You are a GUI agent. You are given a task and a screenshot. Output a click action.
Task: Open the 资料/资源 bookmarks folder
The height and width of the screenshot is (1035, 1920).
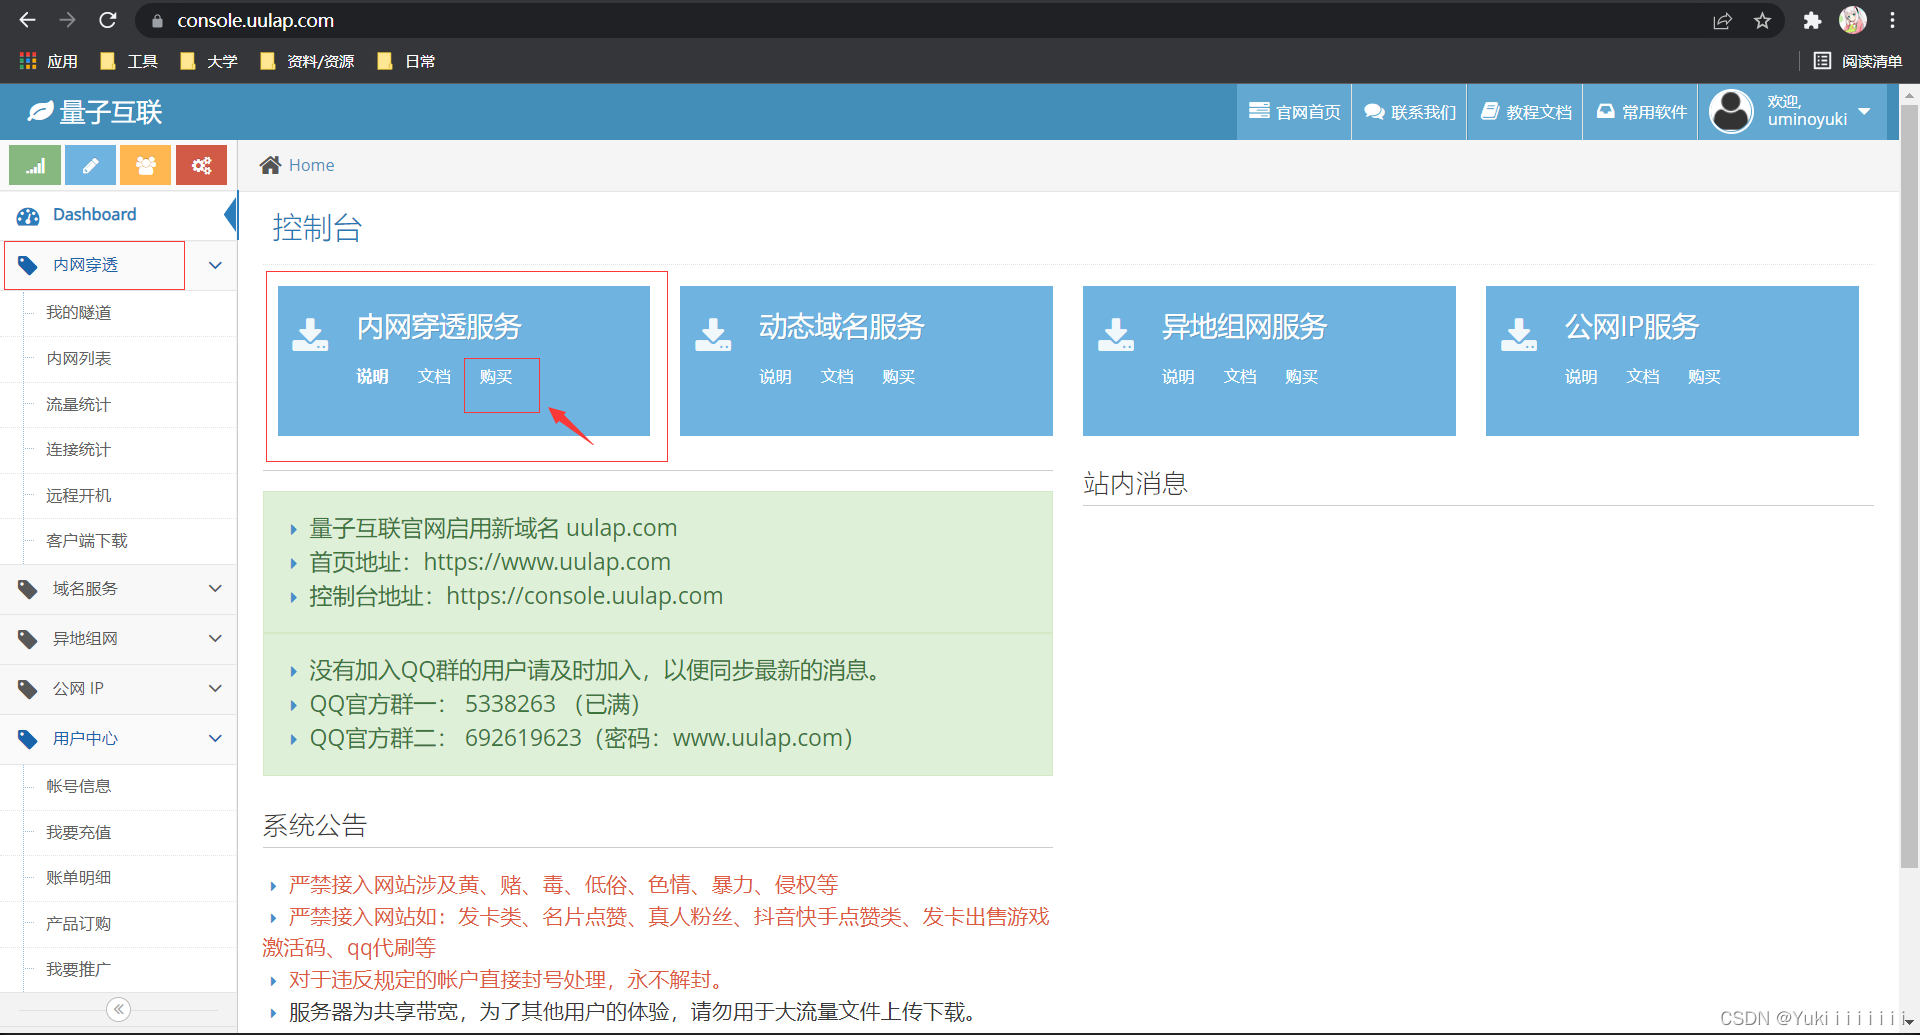click(x=306, y=61)
